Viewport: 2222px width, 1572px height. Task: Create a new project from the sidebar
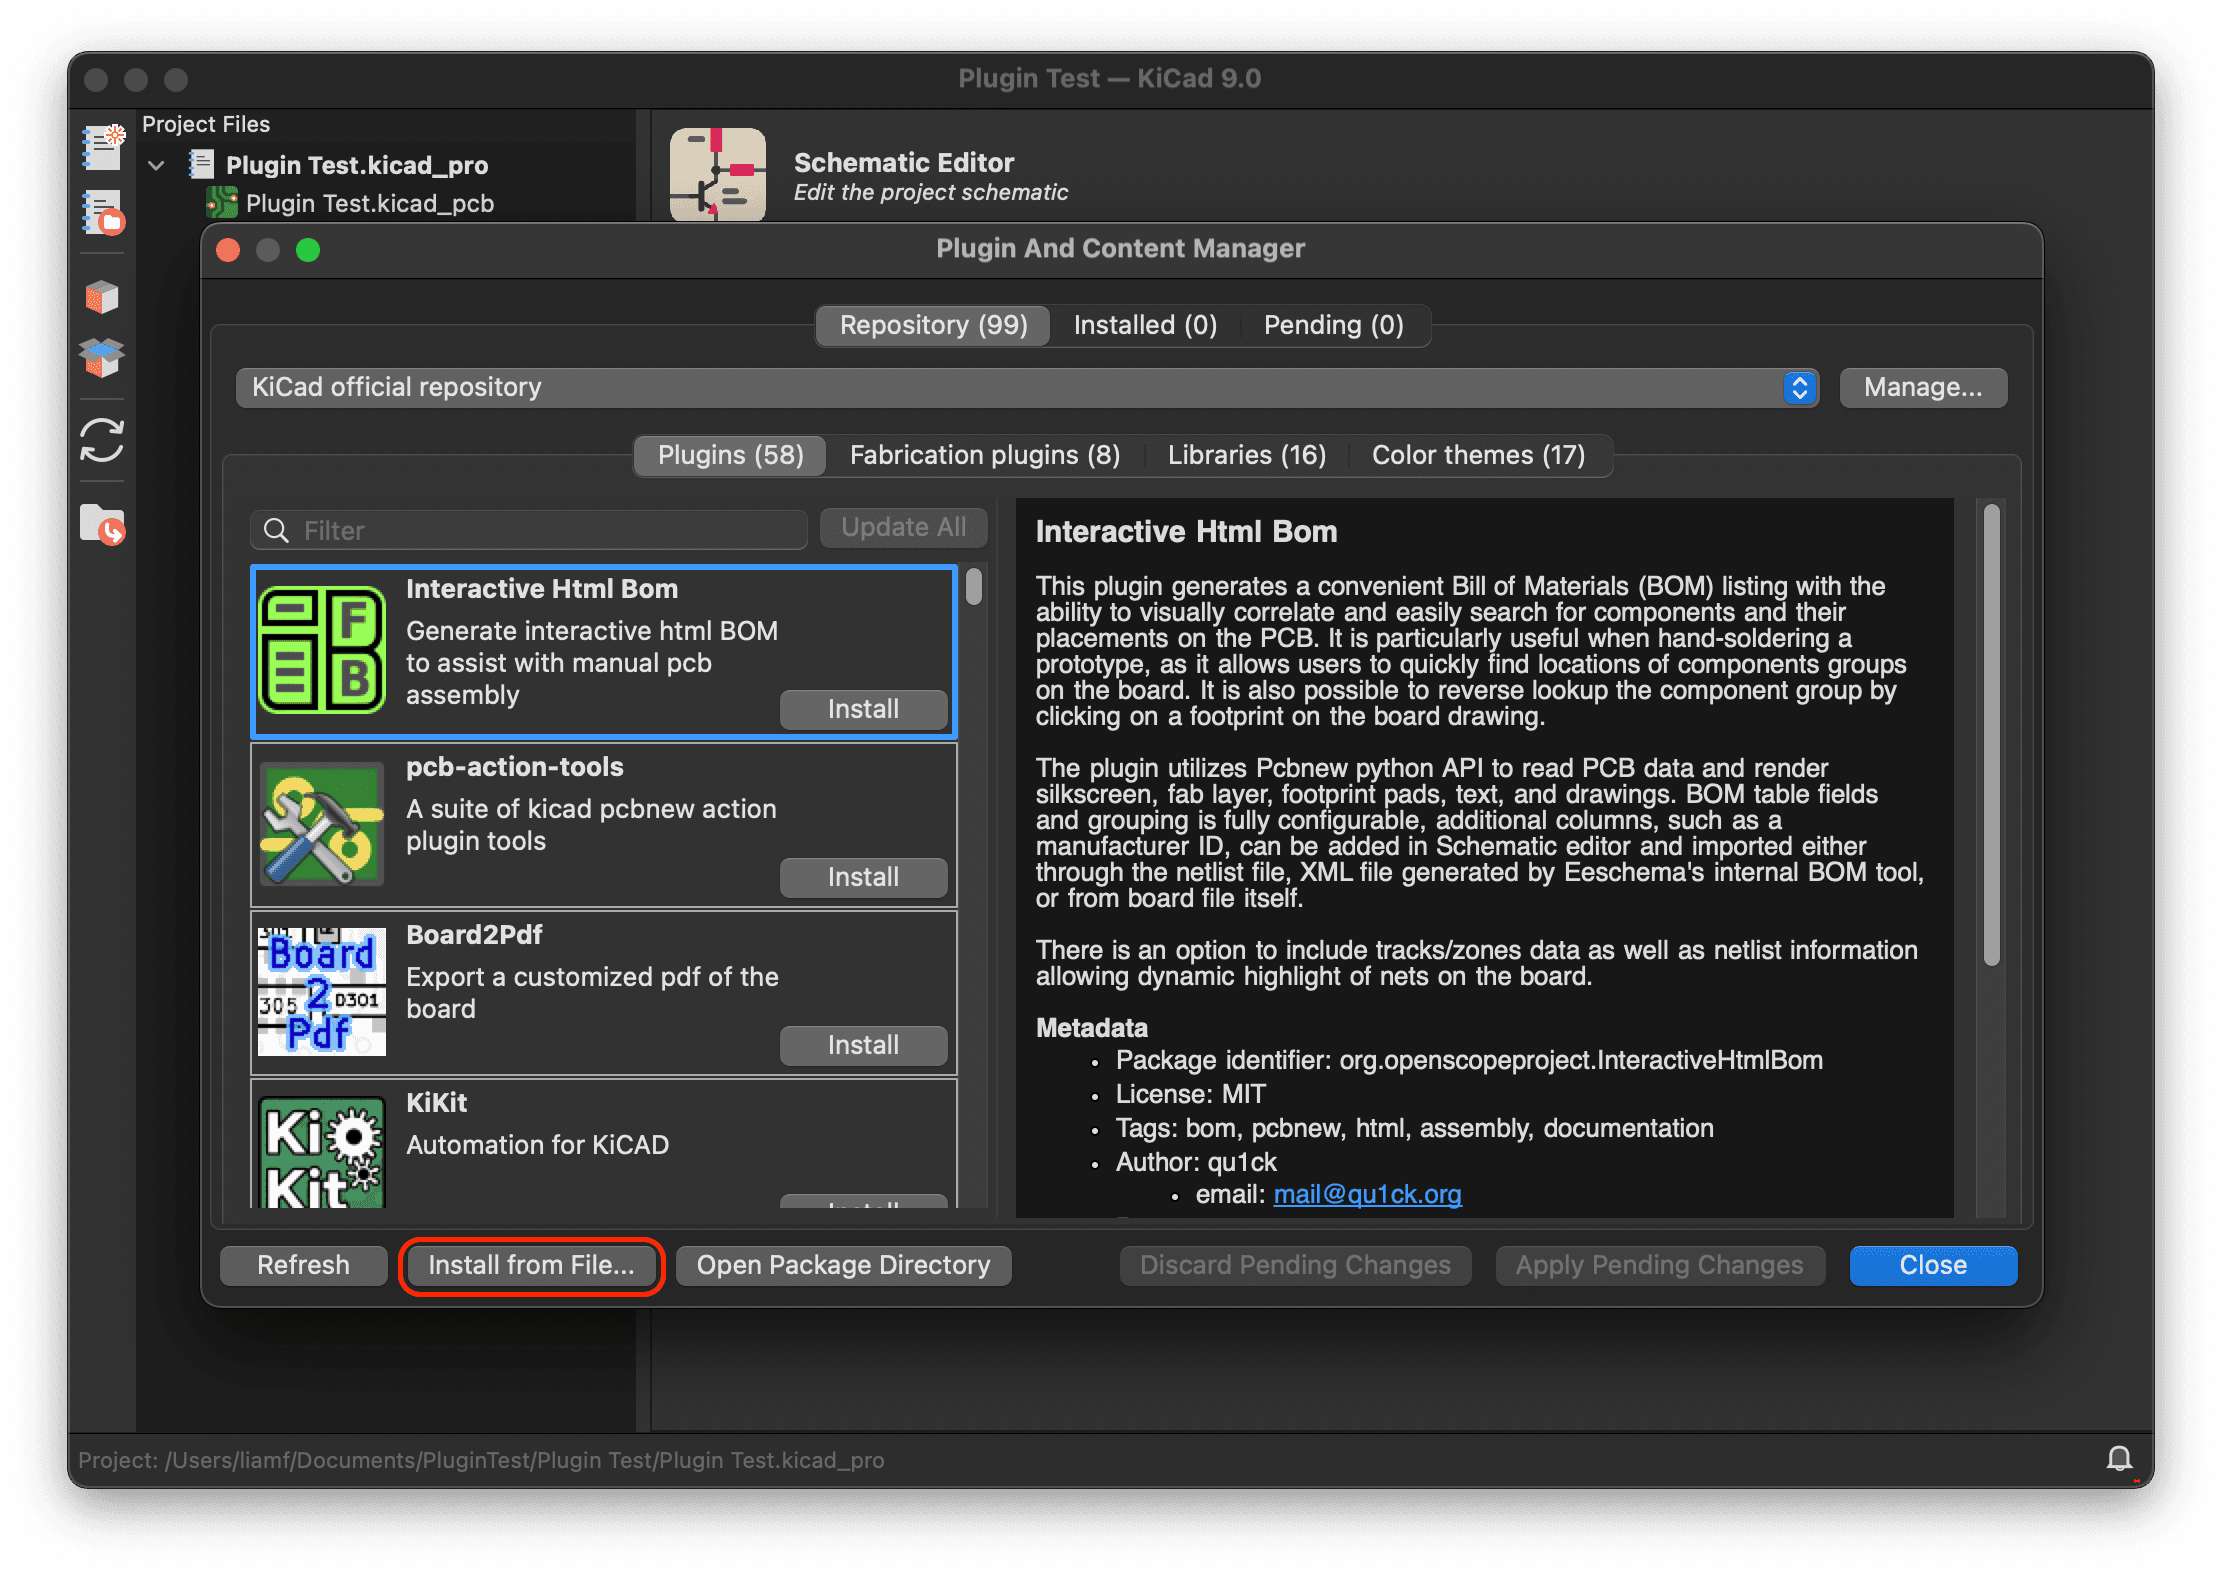tap(101, 147)
